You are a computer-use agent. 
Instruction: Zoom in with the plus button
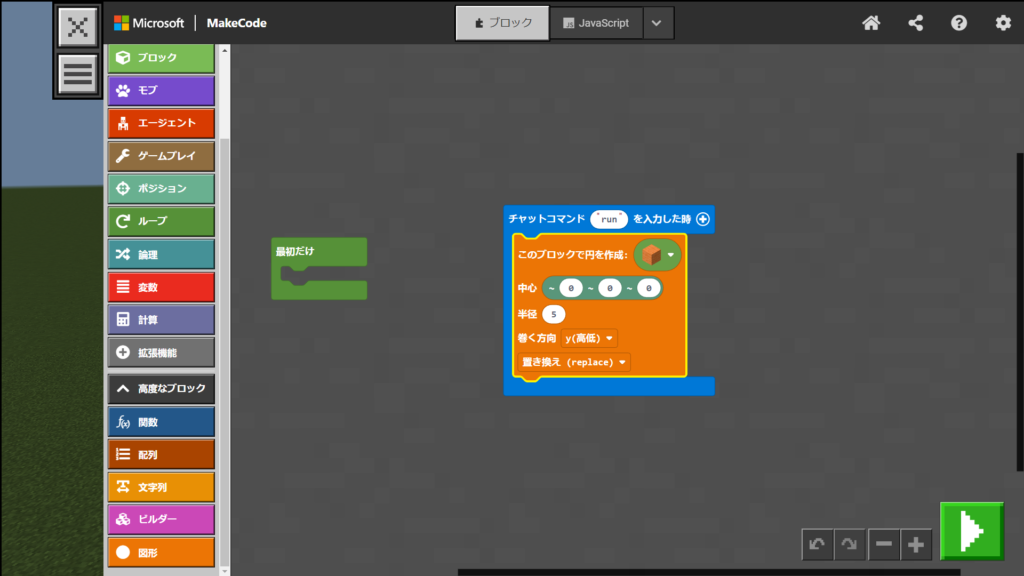coord(916,544)
